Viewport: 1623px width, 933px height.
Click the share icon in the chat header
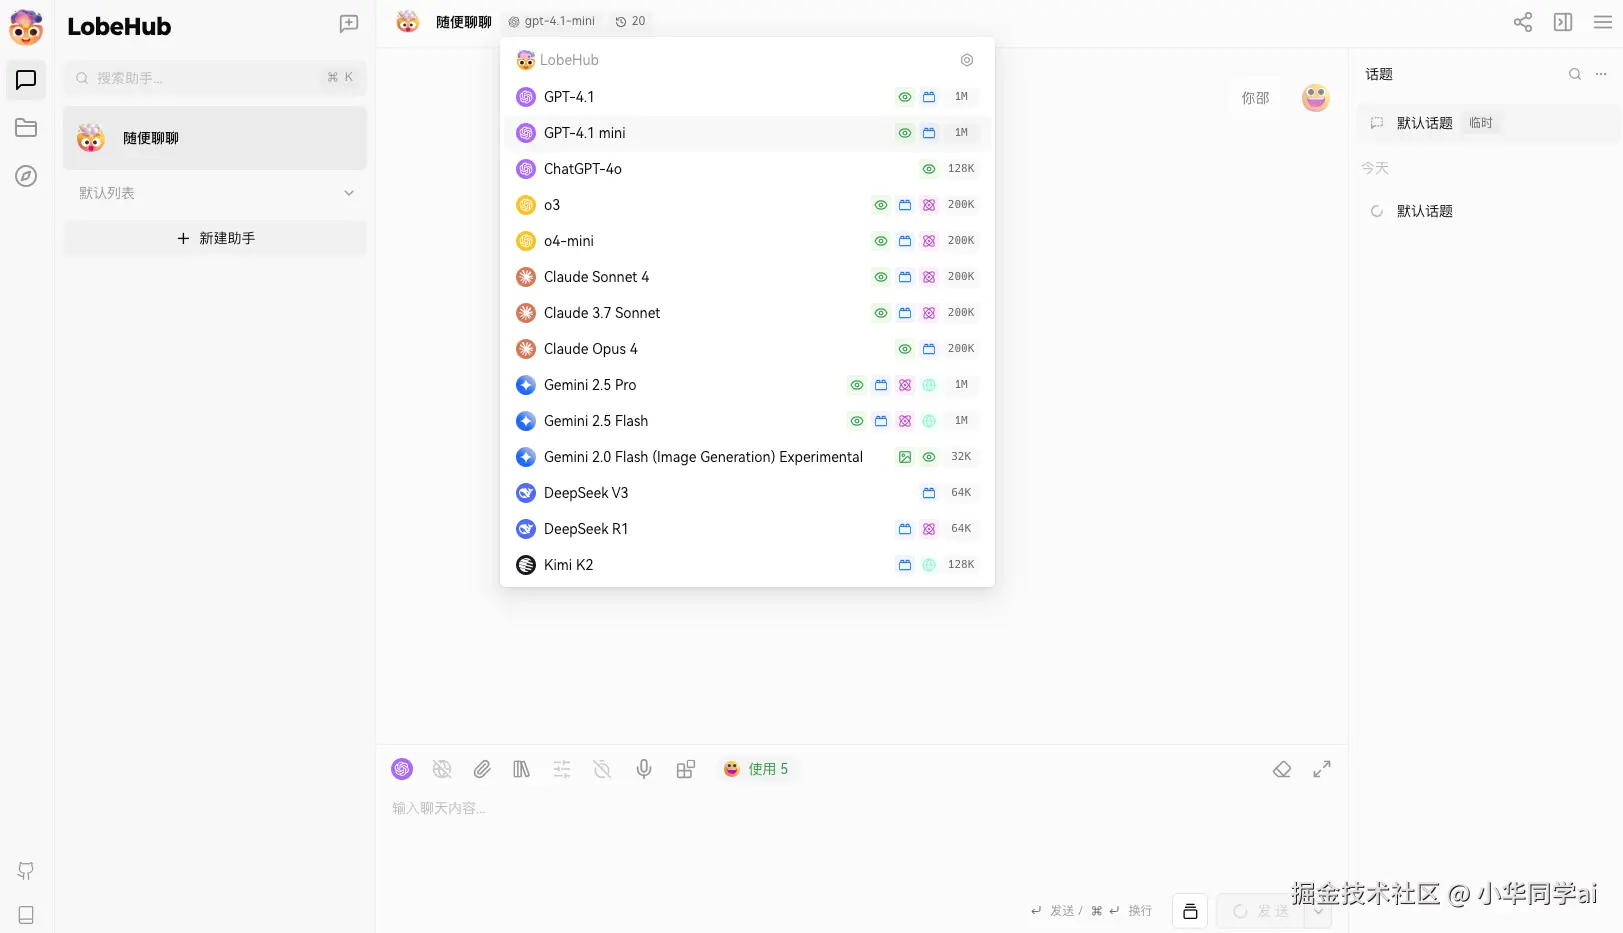click(1523, 22)
